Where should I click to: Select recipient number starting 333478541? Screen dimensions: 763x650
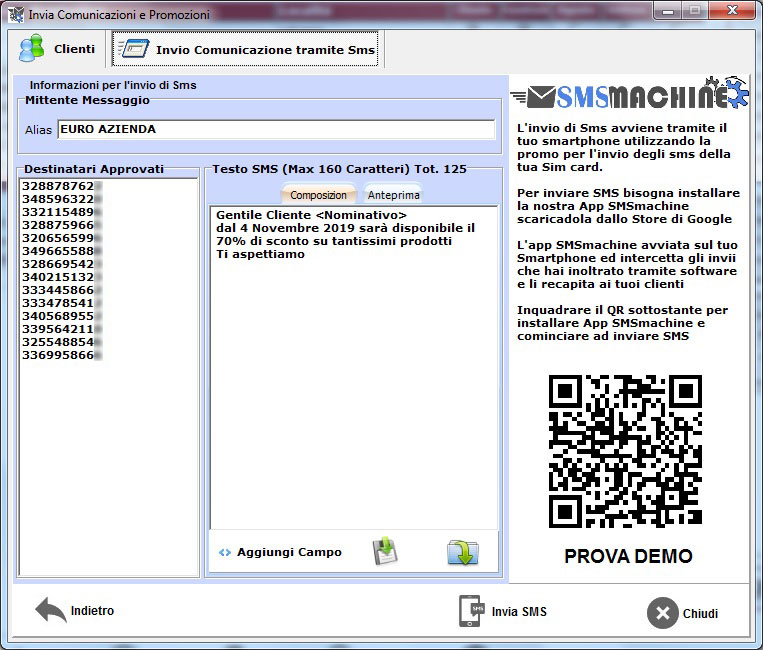[62, 303]
